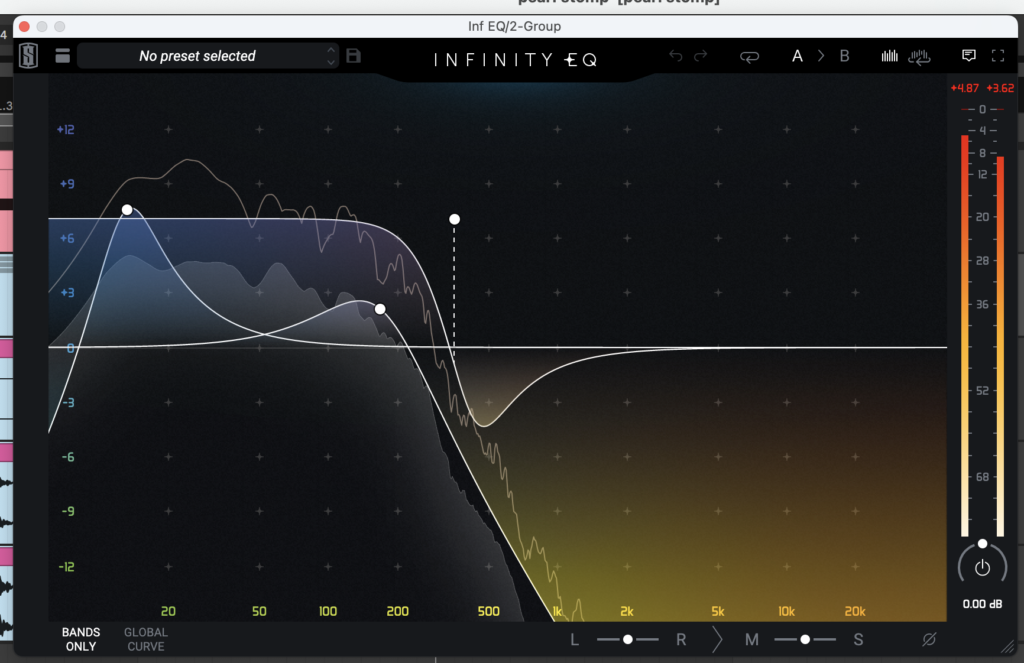Viewport: 1024px width, 663px height.
Task: Open the hamburger menu beside the logo
Action: click(x=63, y=56)
